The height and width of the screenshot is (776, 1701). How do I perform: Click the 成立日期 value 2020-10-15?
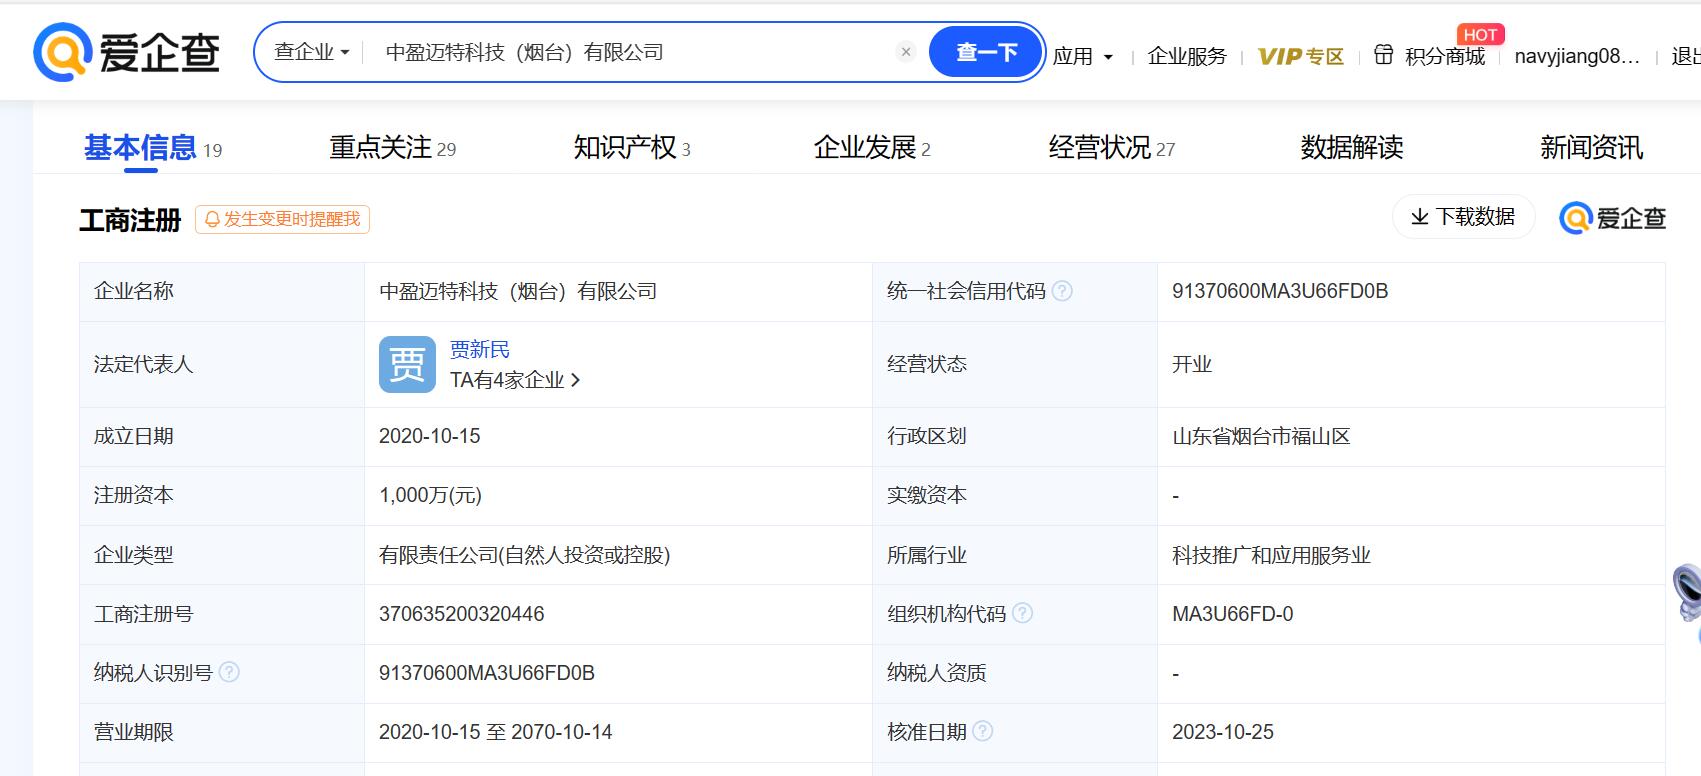point(430,436)
